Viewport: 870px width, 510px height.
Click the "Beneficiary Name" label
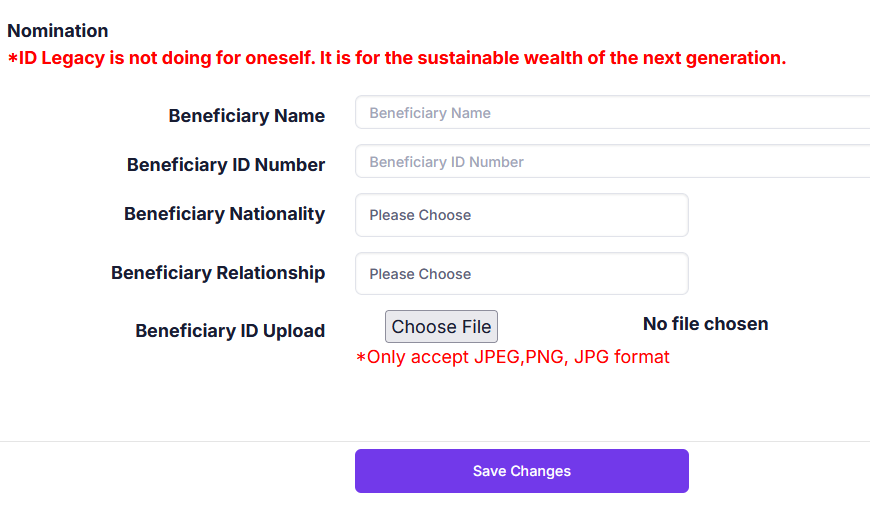246,116
